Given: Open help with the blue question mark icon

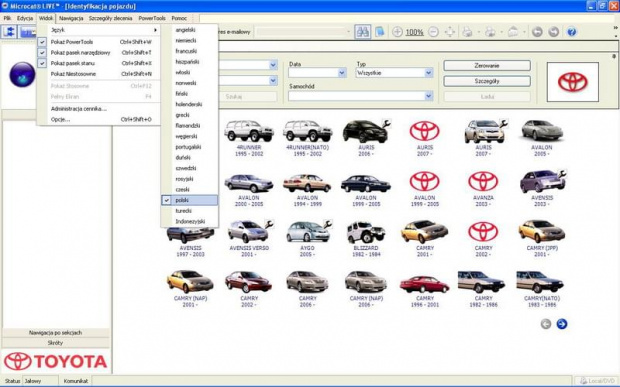Looking at the screenshot, I should tap(572, 32).
